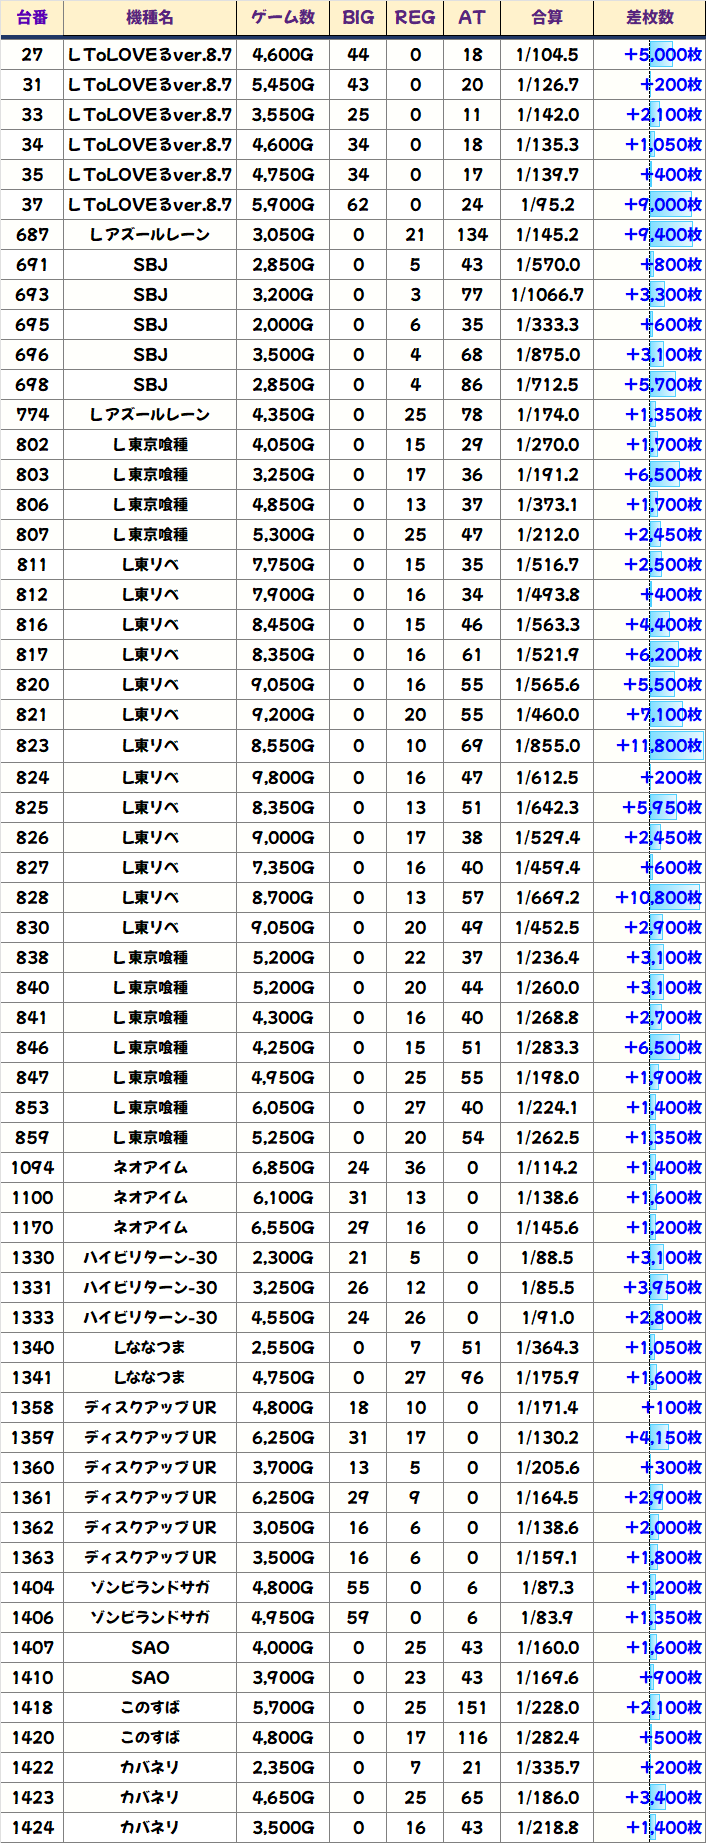Click the 1/855.0 combined rate cell
The image size is (706, 1843).
[x=547, y=745]
